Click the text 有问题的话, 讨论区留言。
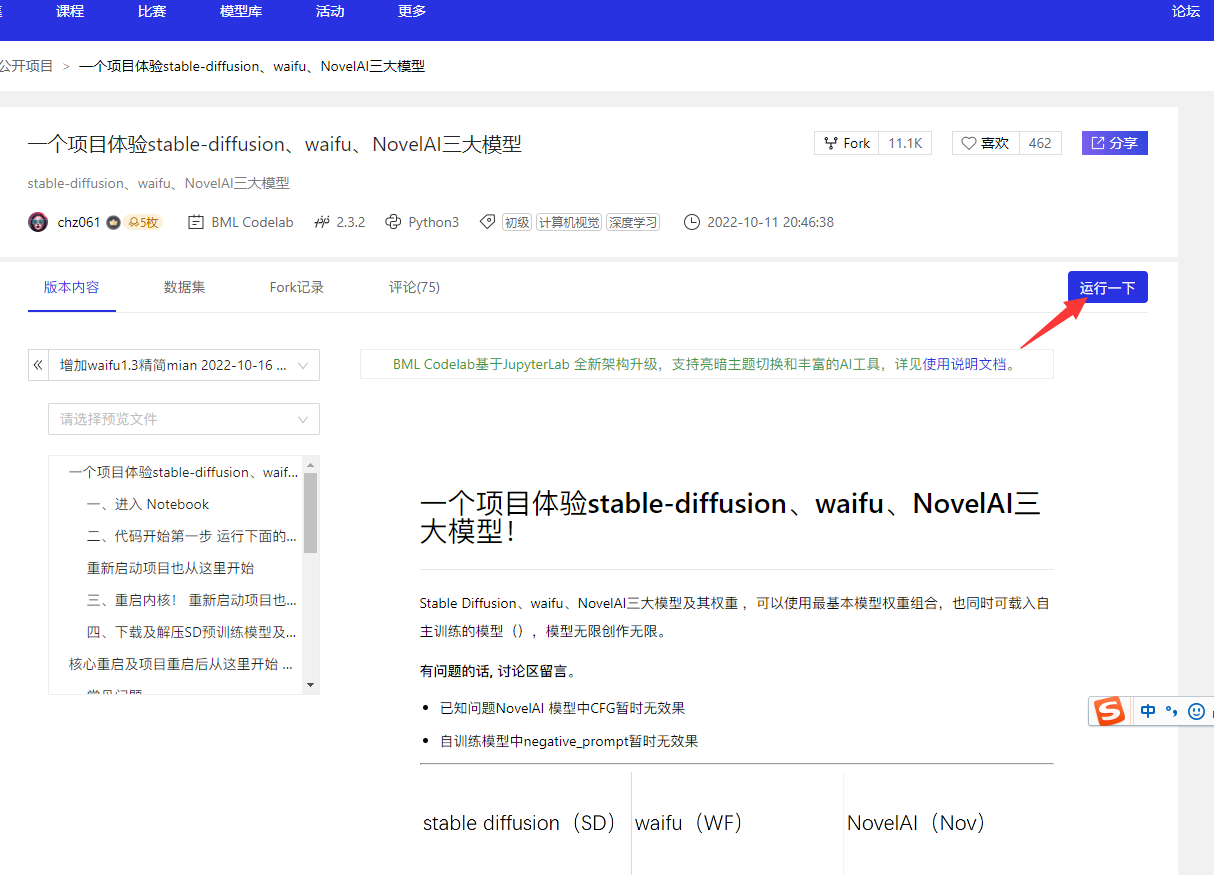Screen dimensions: 1214x875 [498, 671]
